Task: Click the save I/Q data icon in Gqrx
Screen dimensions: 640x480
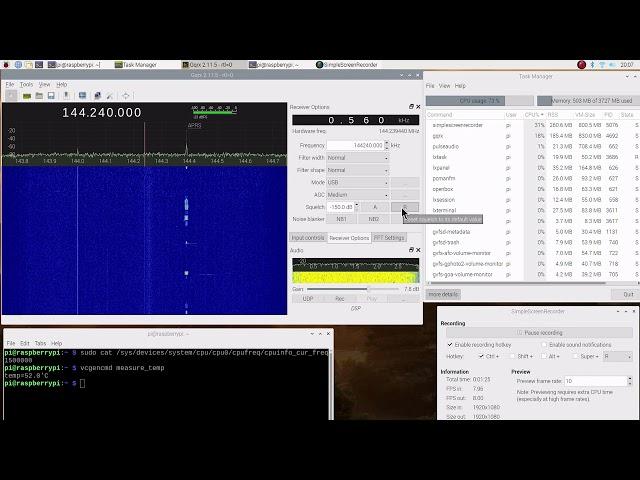Action: (x=66, y=96)
